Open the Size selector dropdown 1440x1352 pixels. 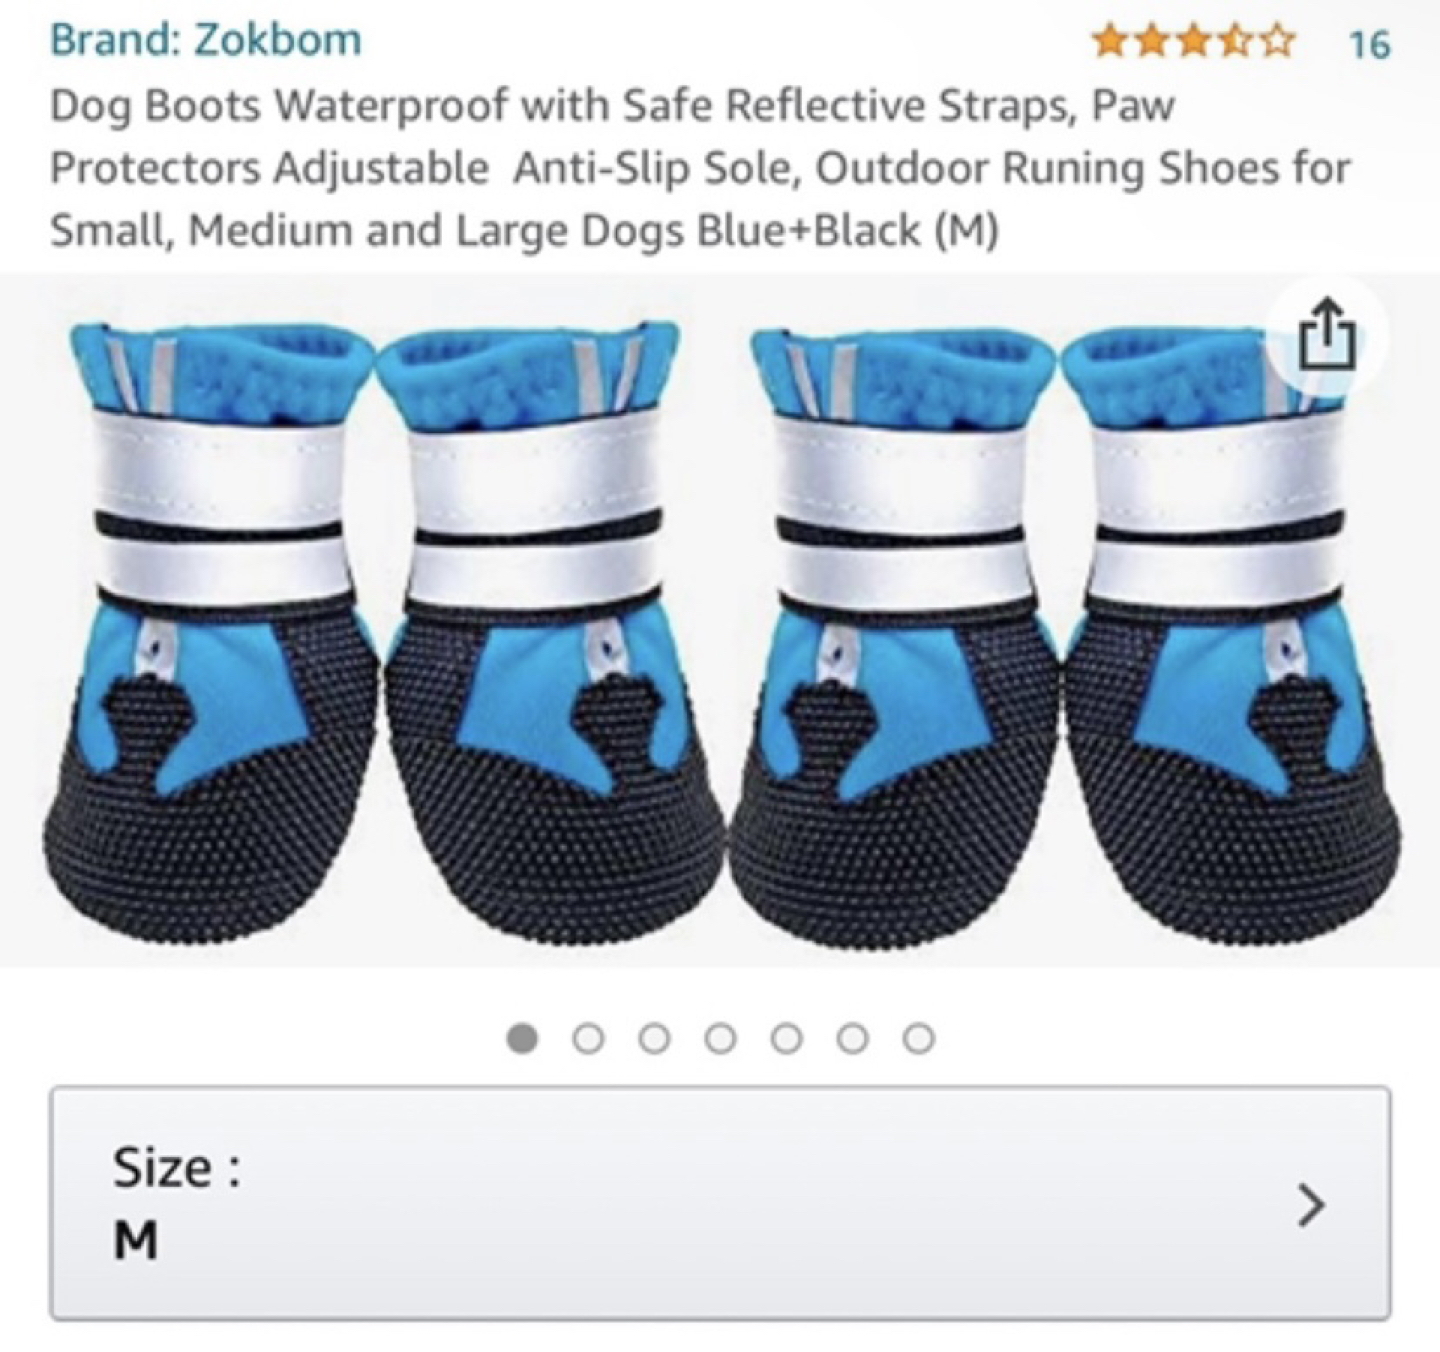click(x=720, y=1203)
